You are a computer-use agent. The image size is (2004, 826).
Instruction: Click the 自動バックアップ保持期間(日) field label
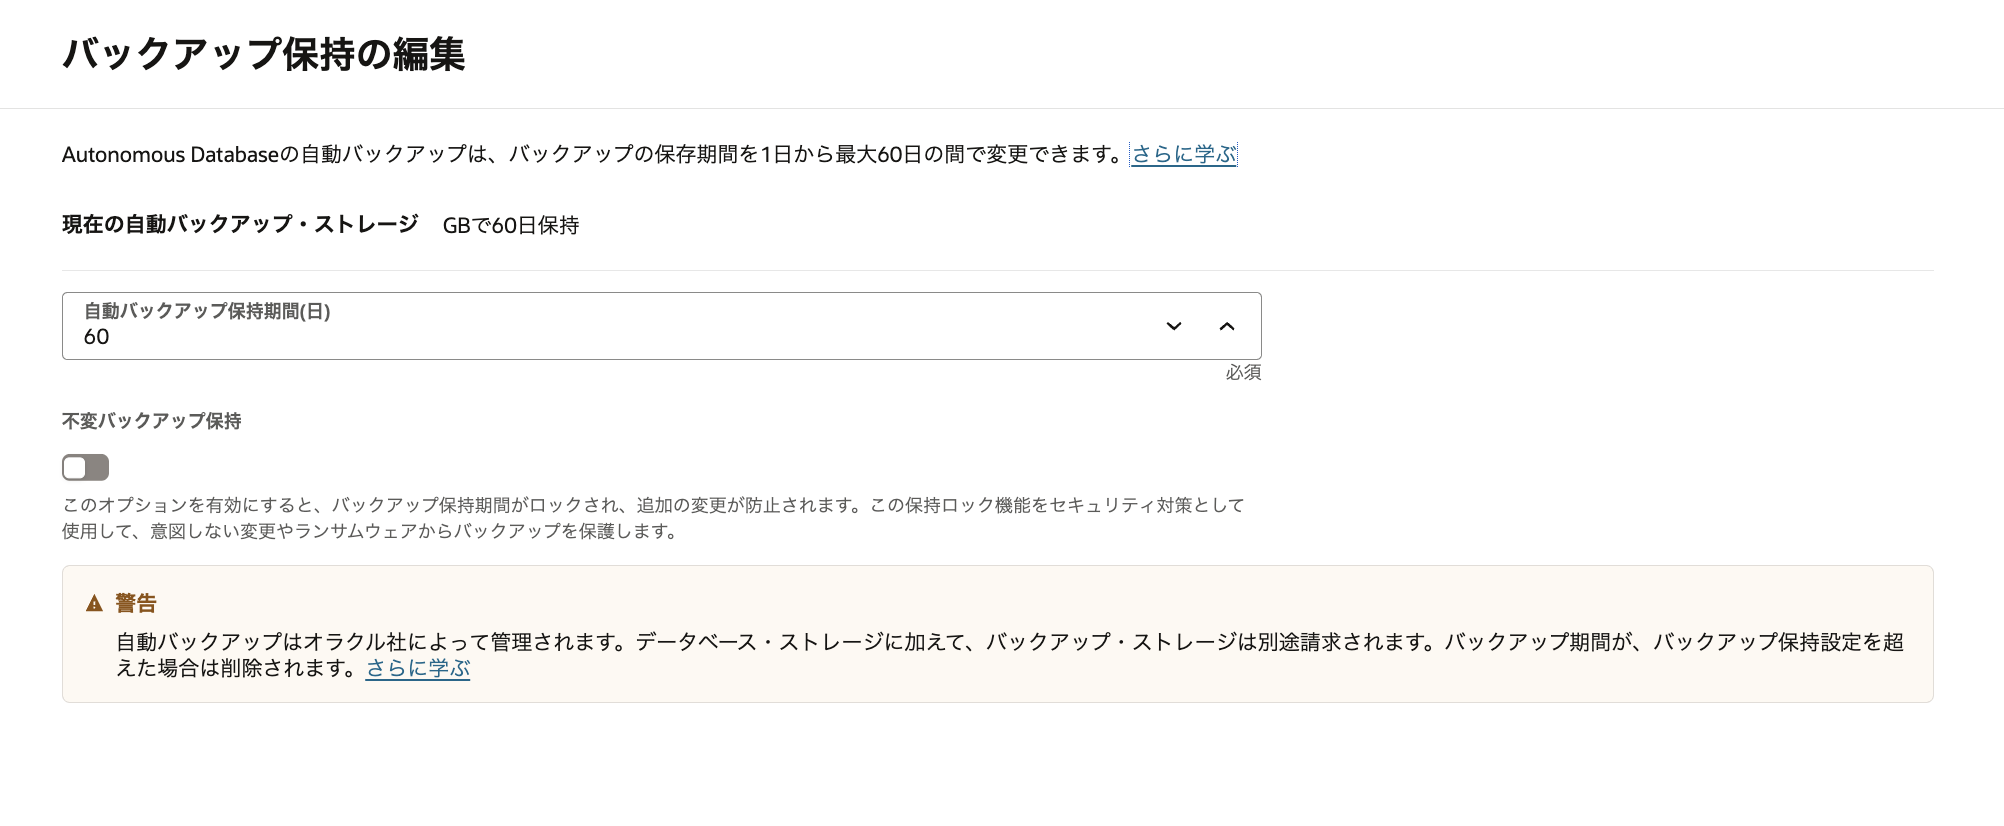(x=207, y=311)
